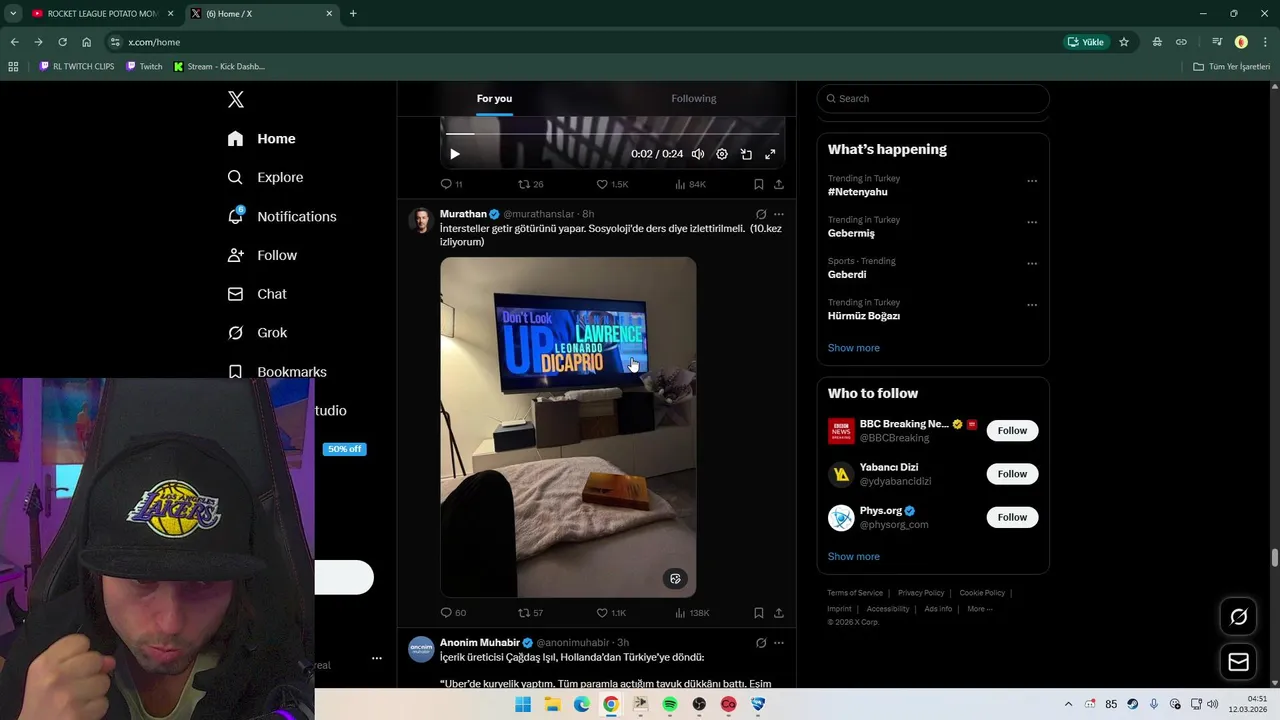Open Chat in sidebar
This screenshot has height=720, width=1280.
pos(258,294)
